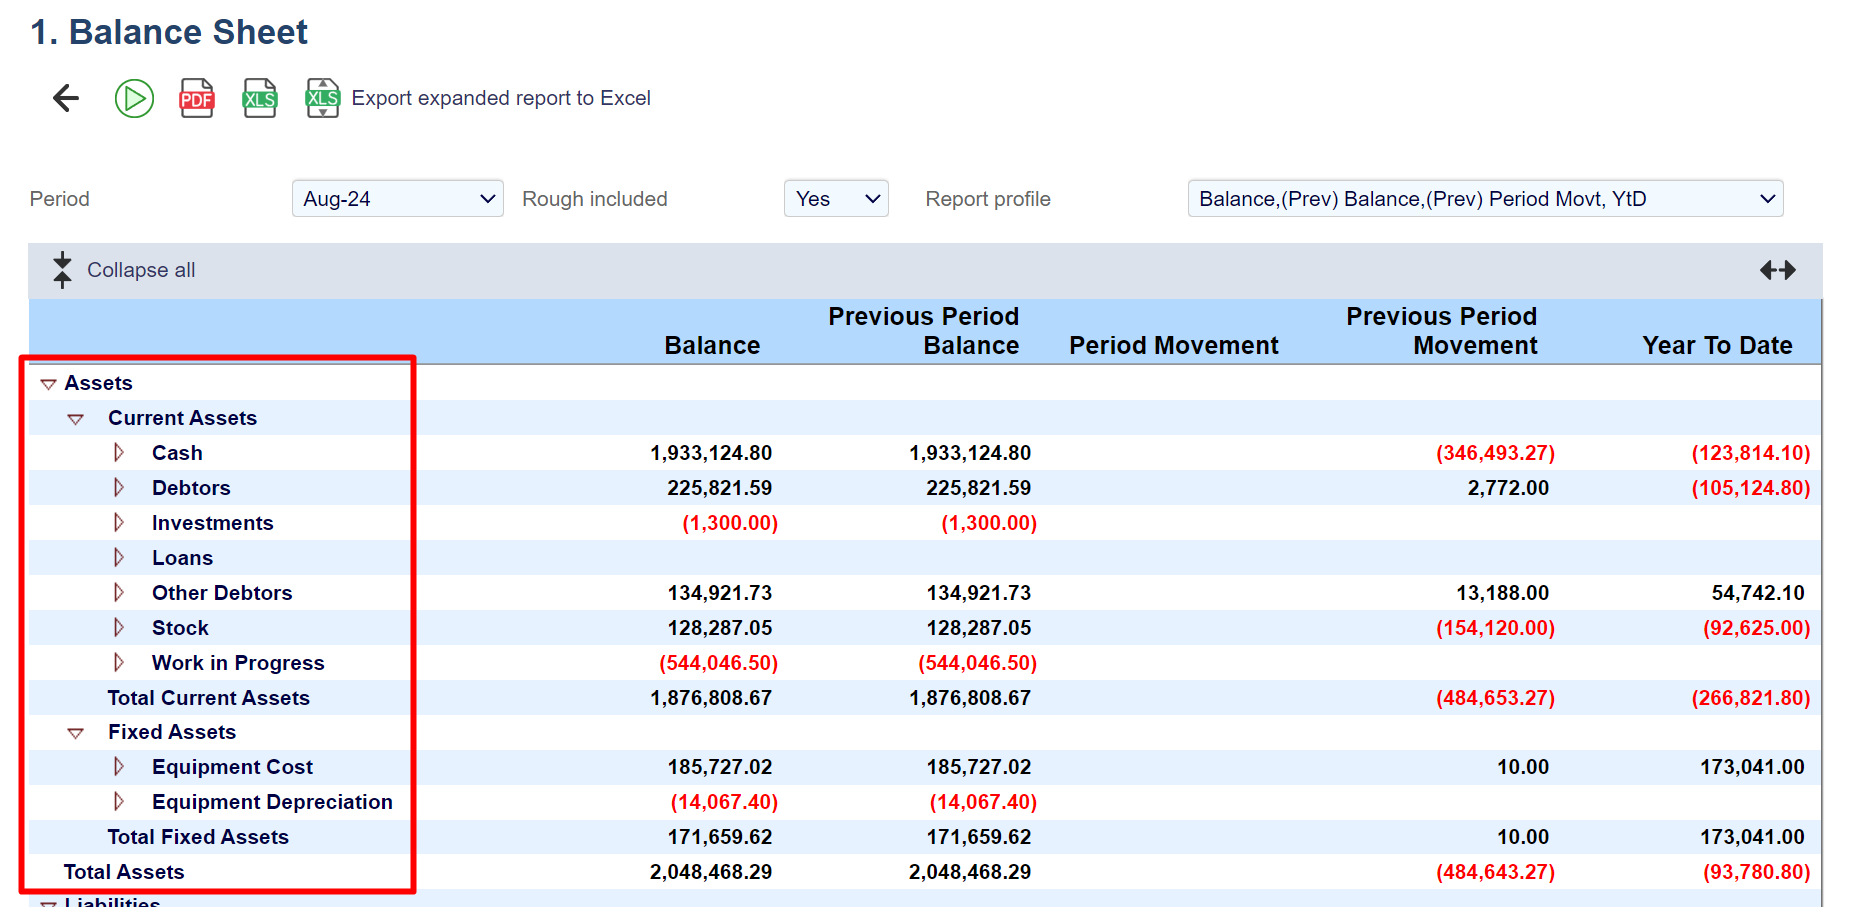Screen dimensions: 1853x907
Task: Click the Collapse all icon
Action: (x=62, y=270)
